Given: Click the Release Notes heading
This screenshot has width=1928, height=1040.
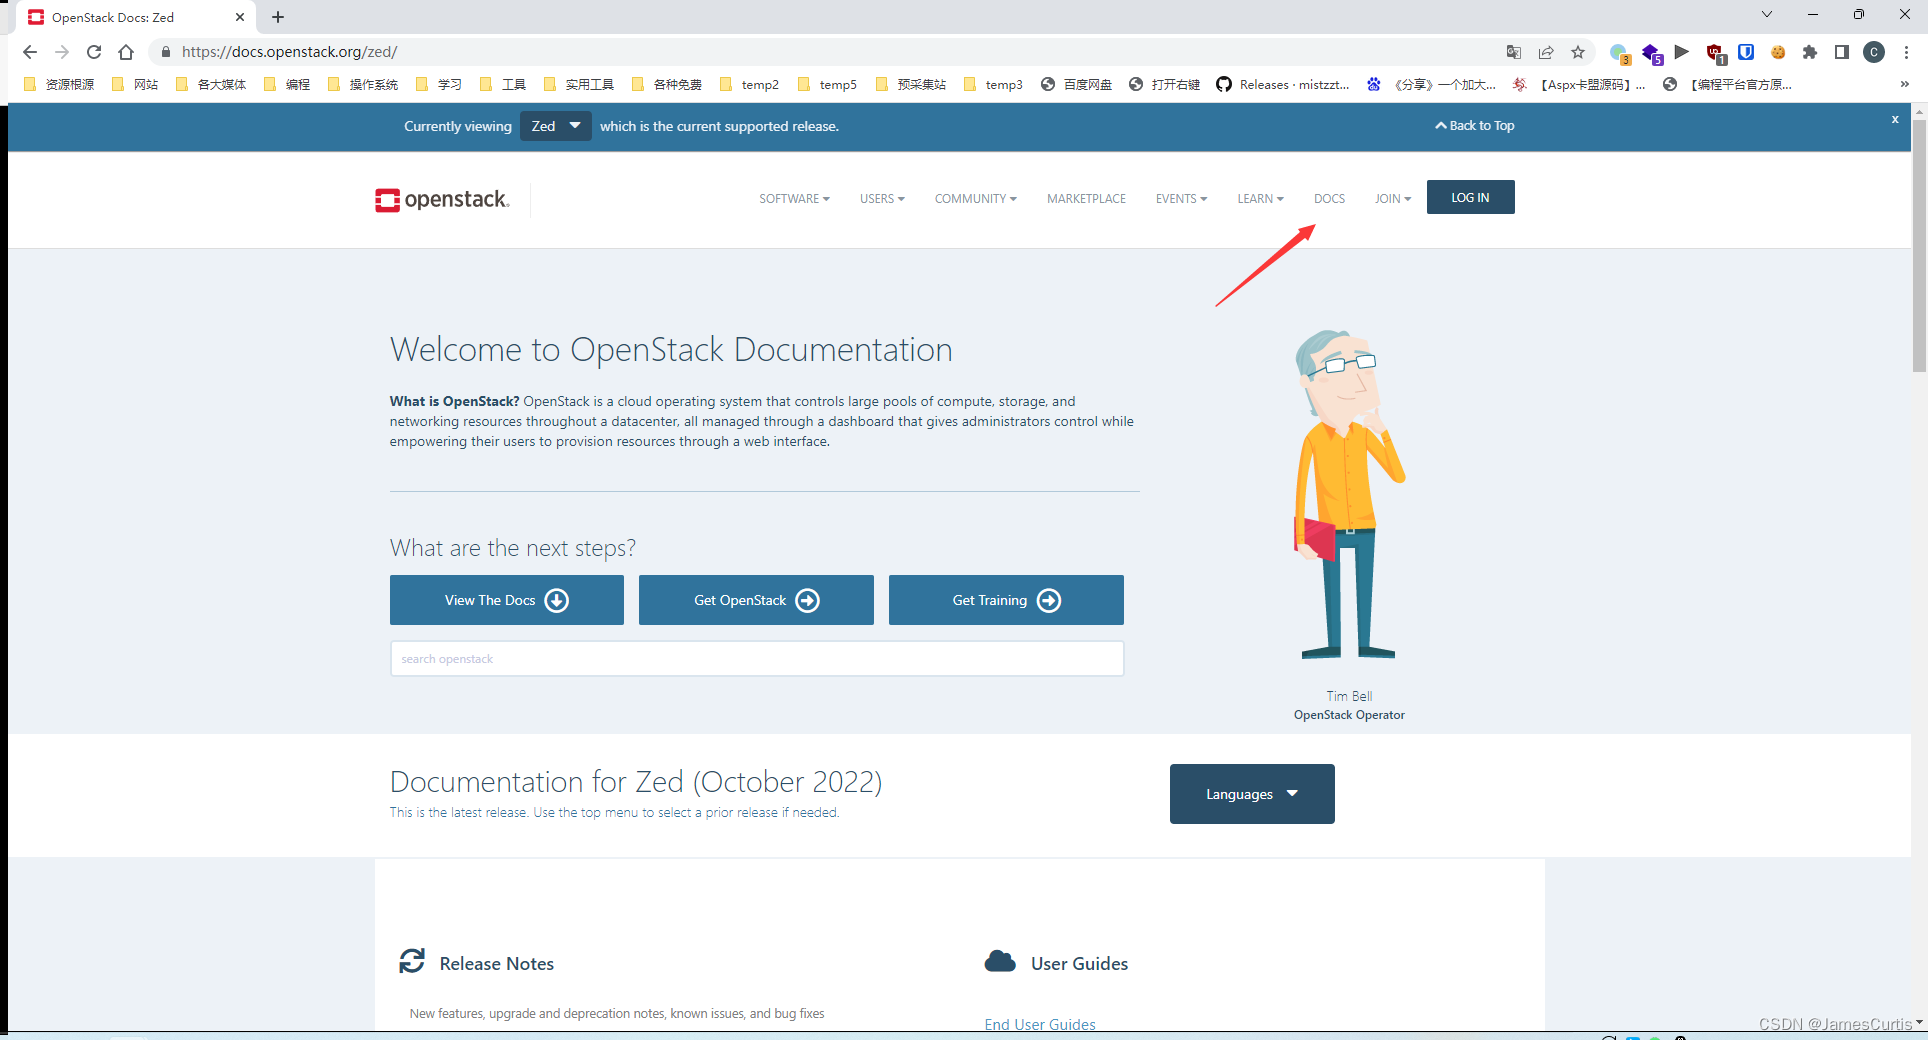Looking at the screenshot, I should tap(497, 964).
